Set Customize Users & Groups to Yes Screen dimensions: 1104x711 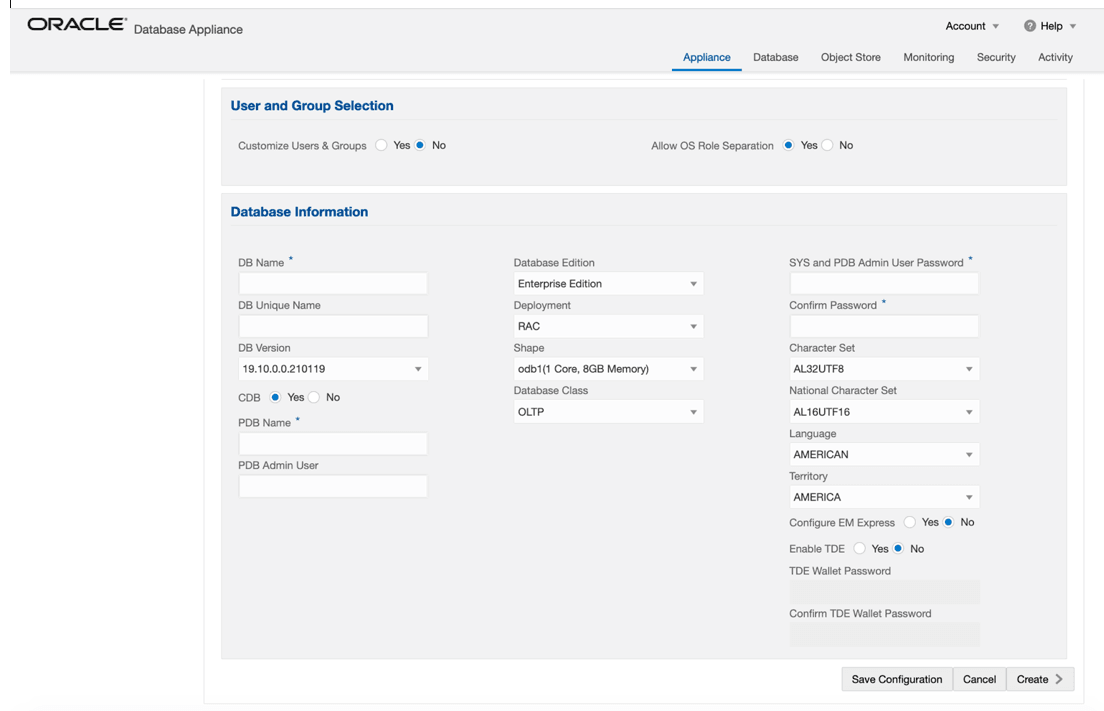coord(381,145)
